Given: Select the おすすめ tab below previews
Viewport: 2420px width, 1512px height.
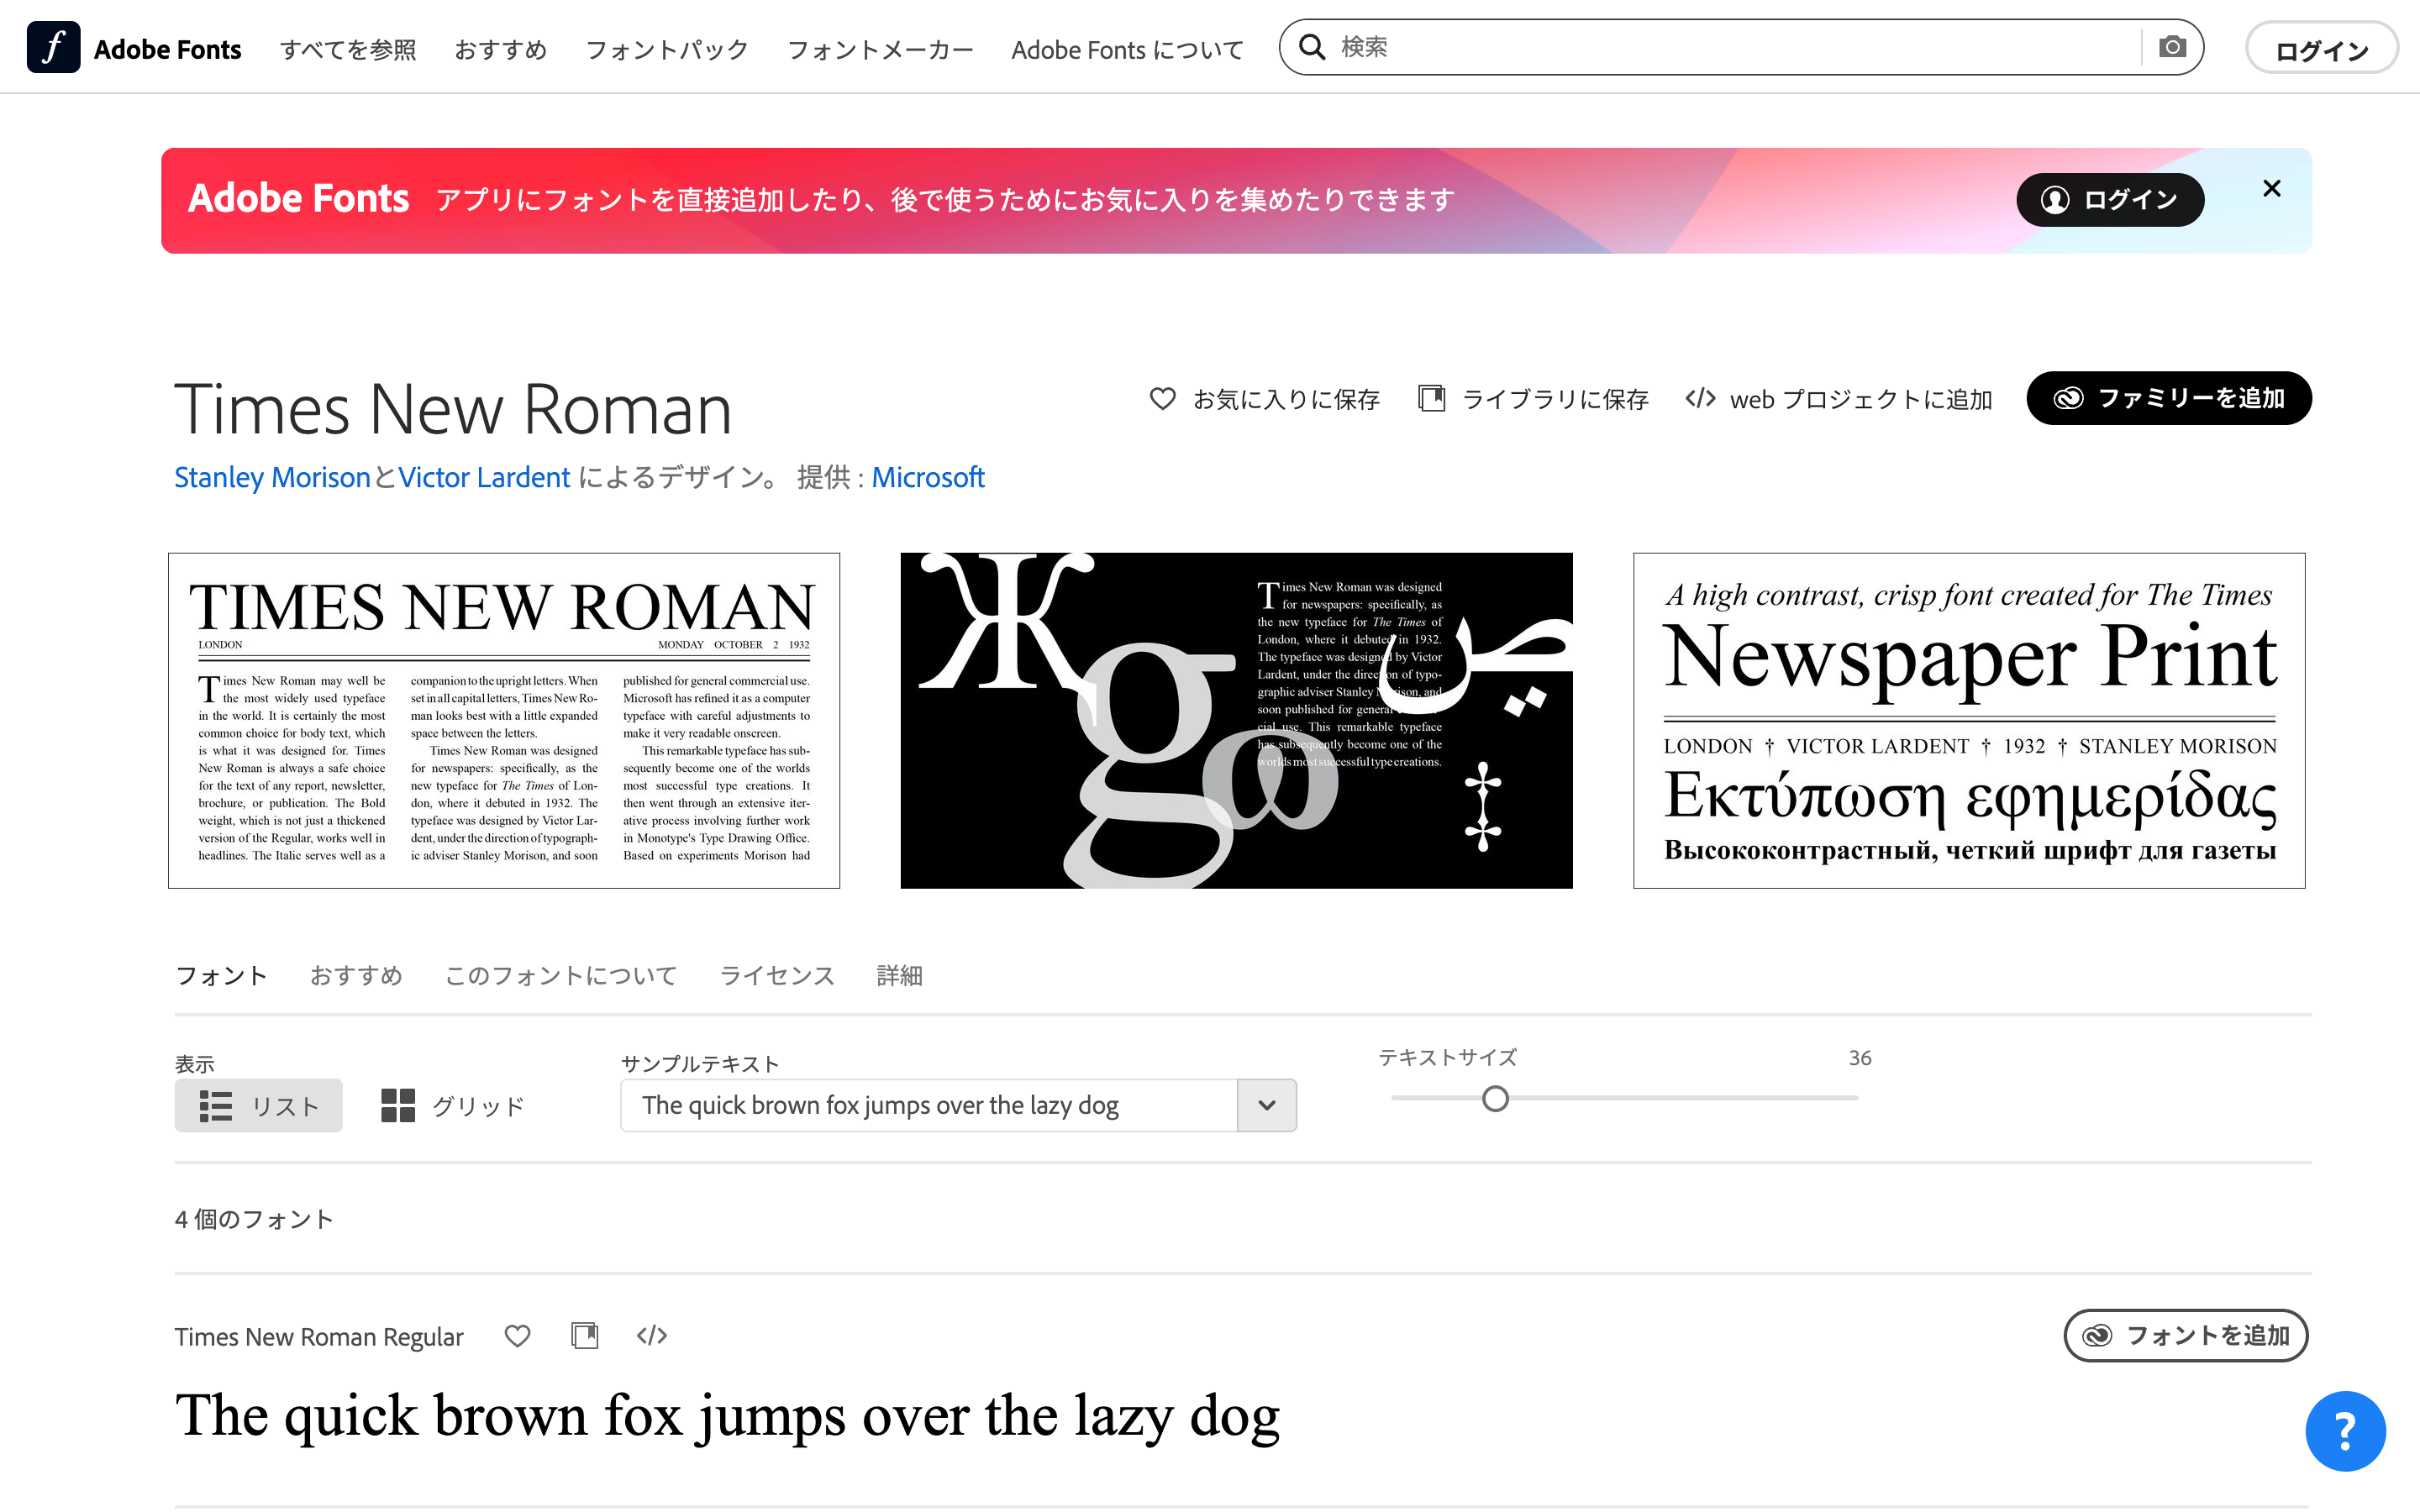Looking at the screenshot, I should pos(356,976).
